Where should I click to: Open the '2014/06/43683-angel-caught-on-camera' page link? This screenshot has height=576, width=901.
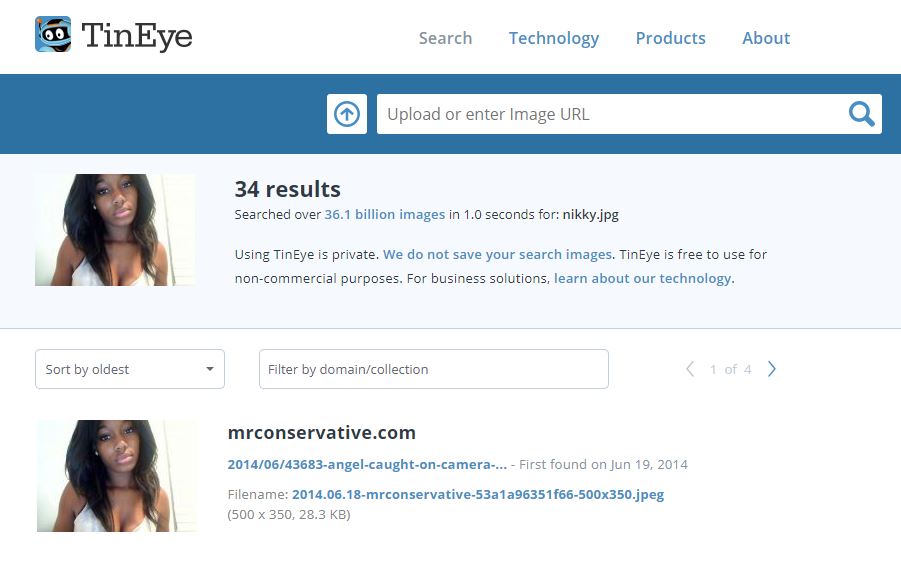click(x=367, y=464)
